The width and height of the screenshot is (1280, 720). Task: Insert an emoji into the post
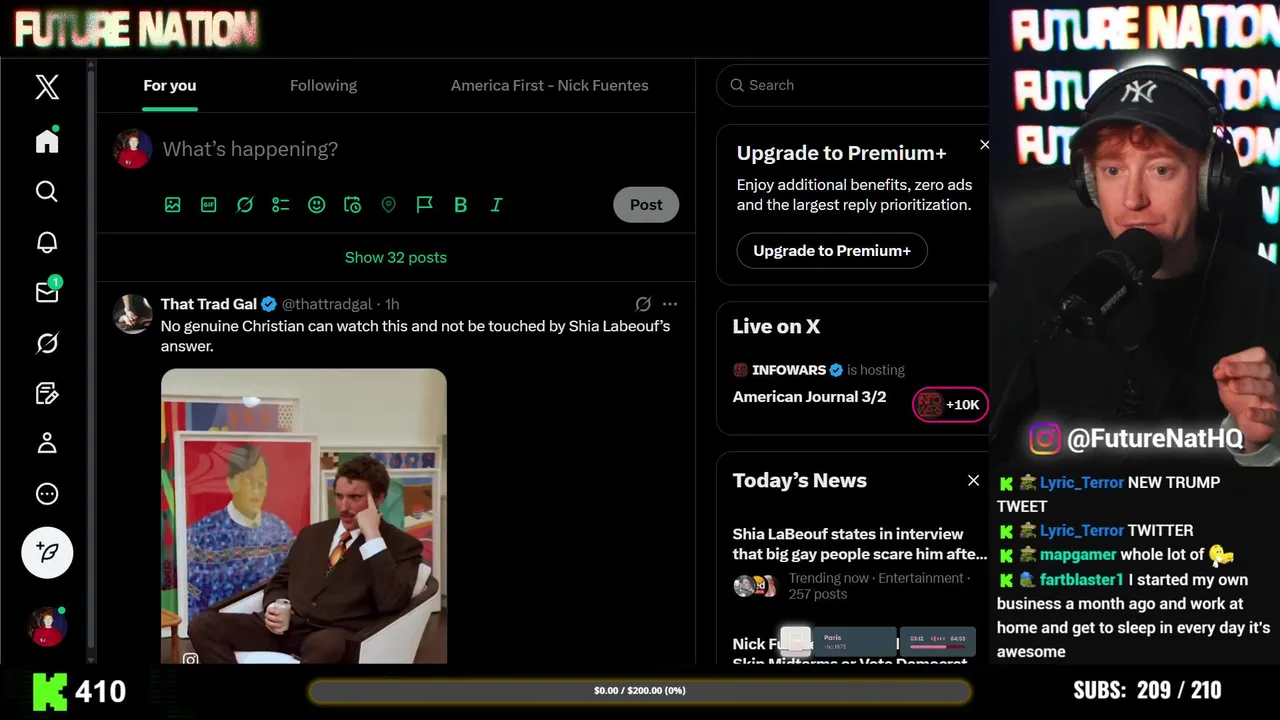click(317, 205)
